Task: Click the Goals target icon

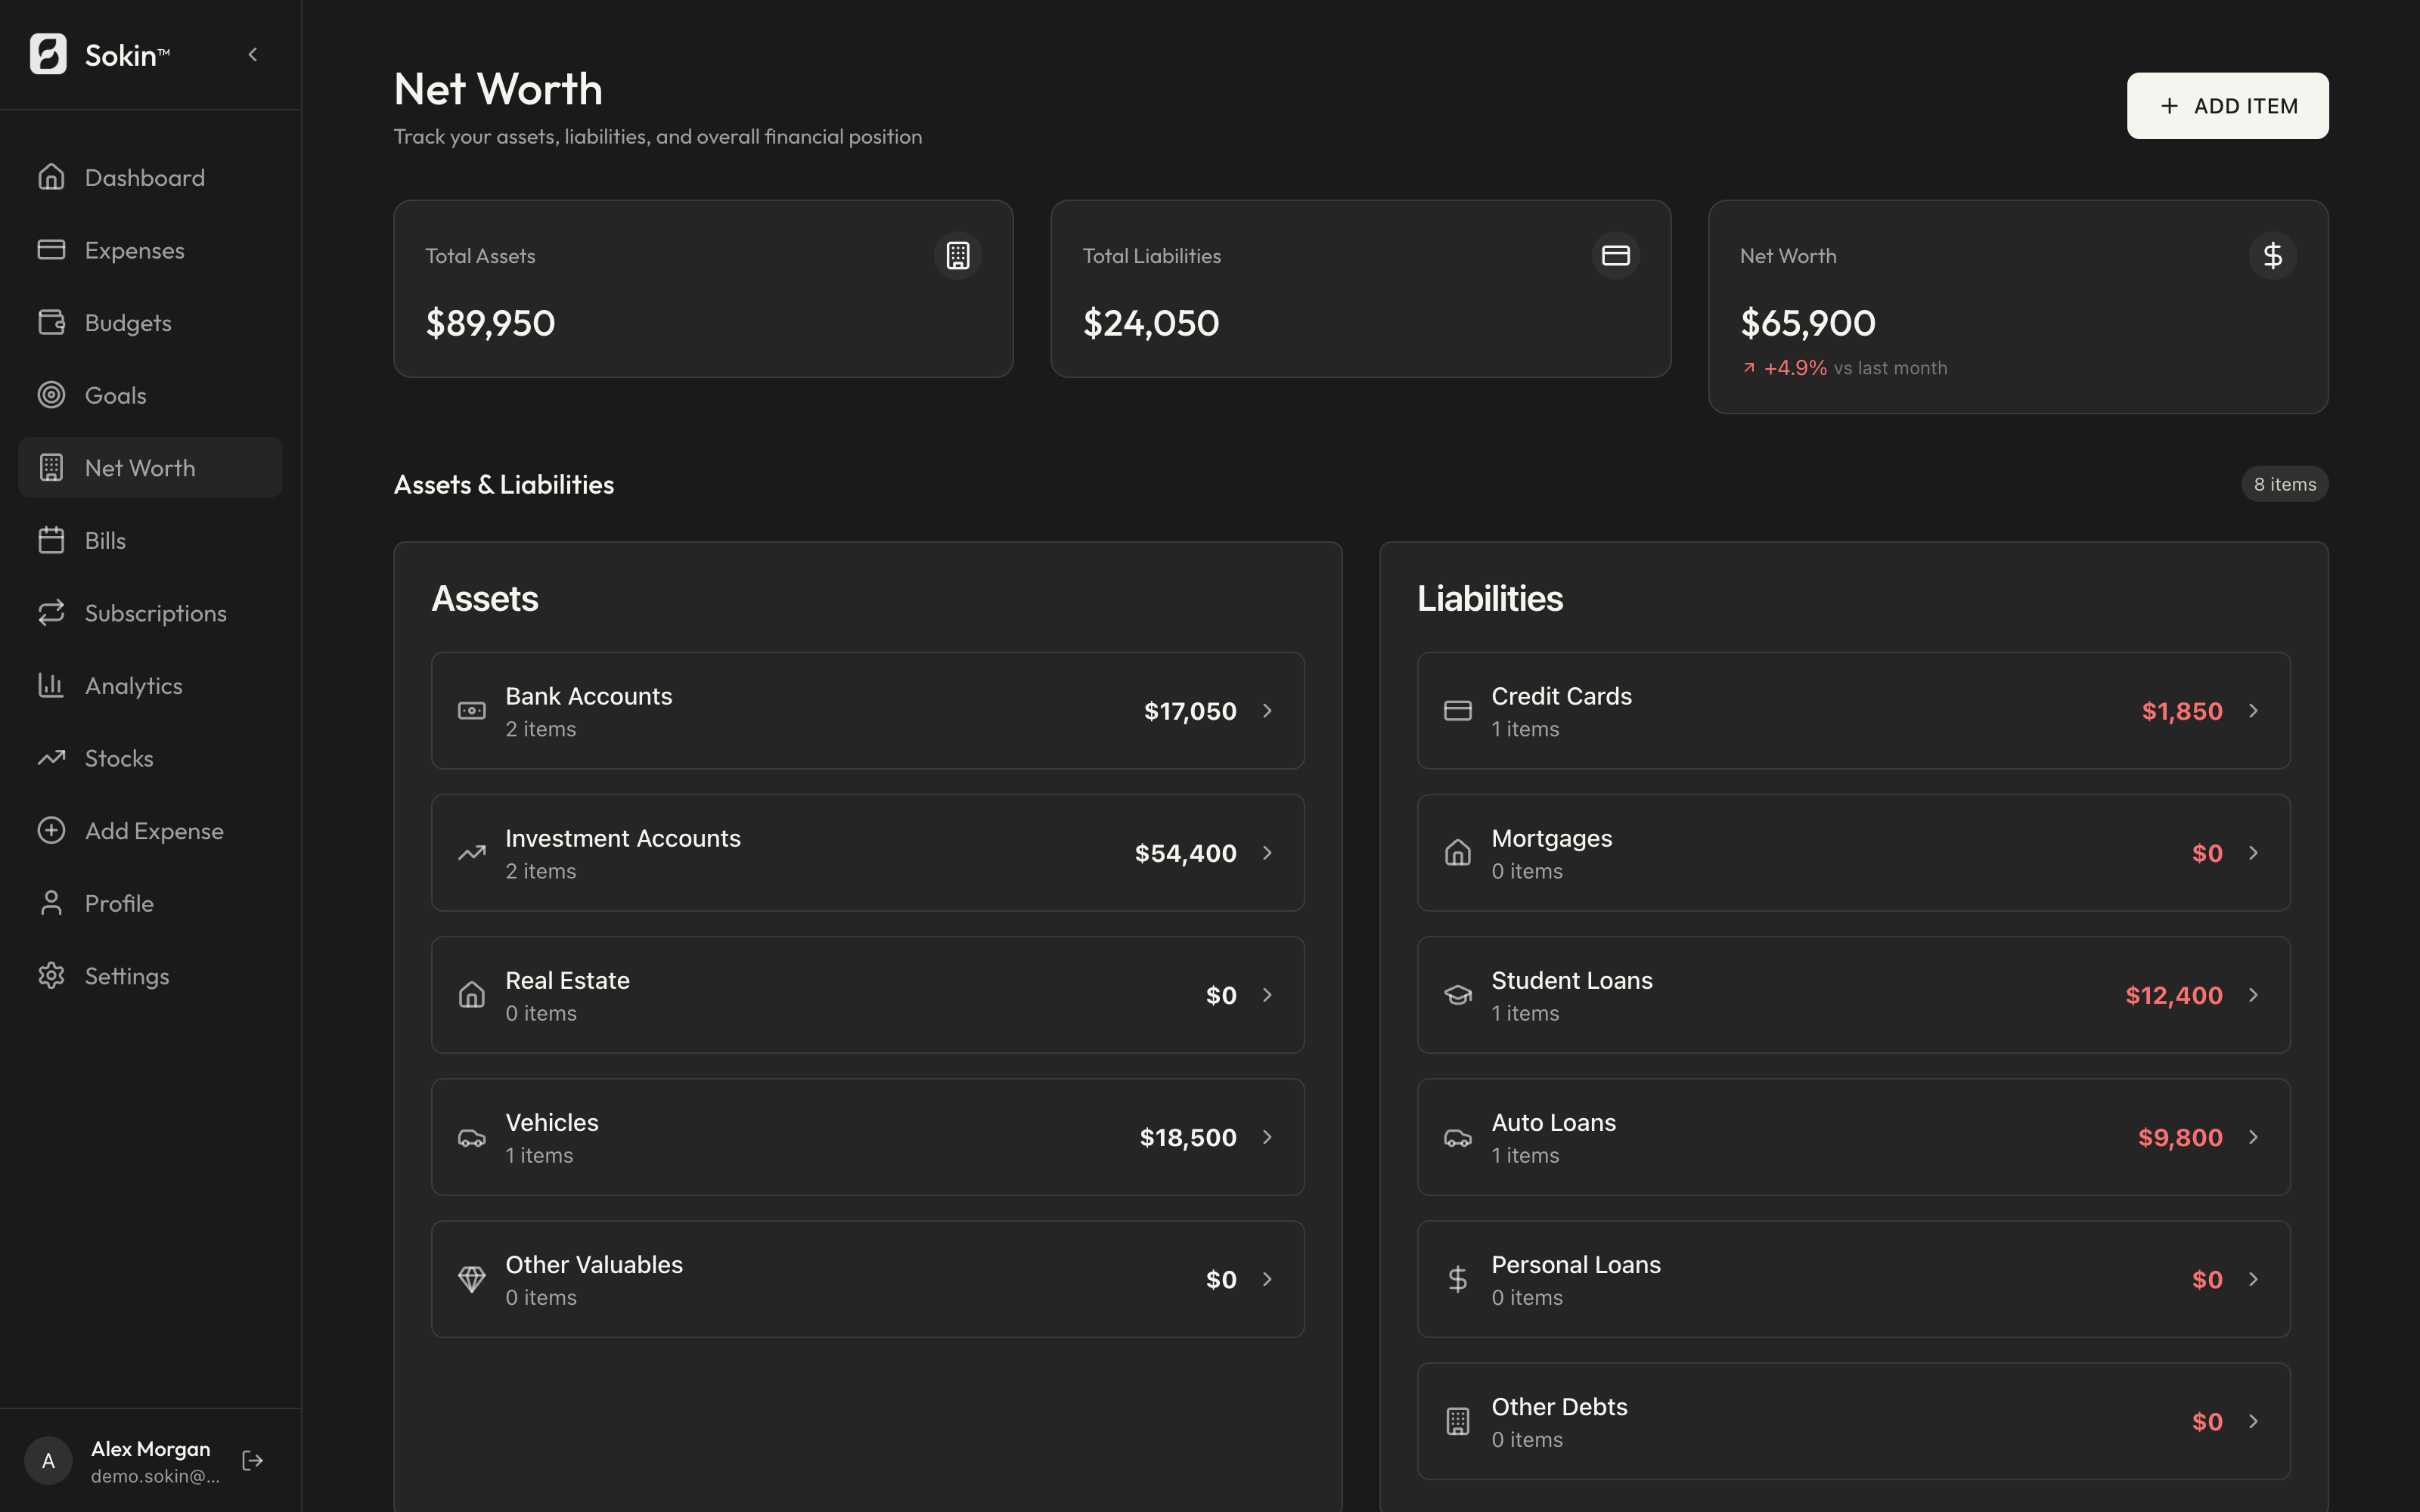Action: [51, 395]
